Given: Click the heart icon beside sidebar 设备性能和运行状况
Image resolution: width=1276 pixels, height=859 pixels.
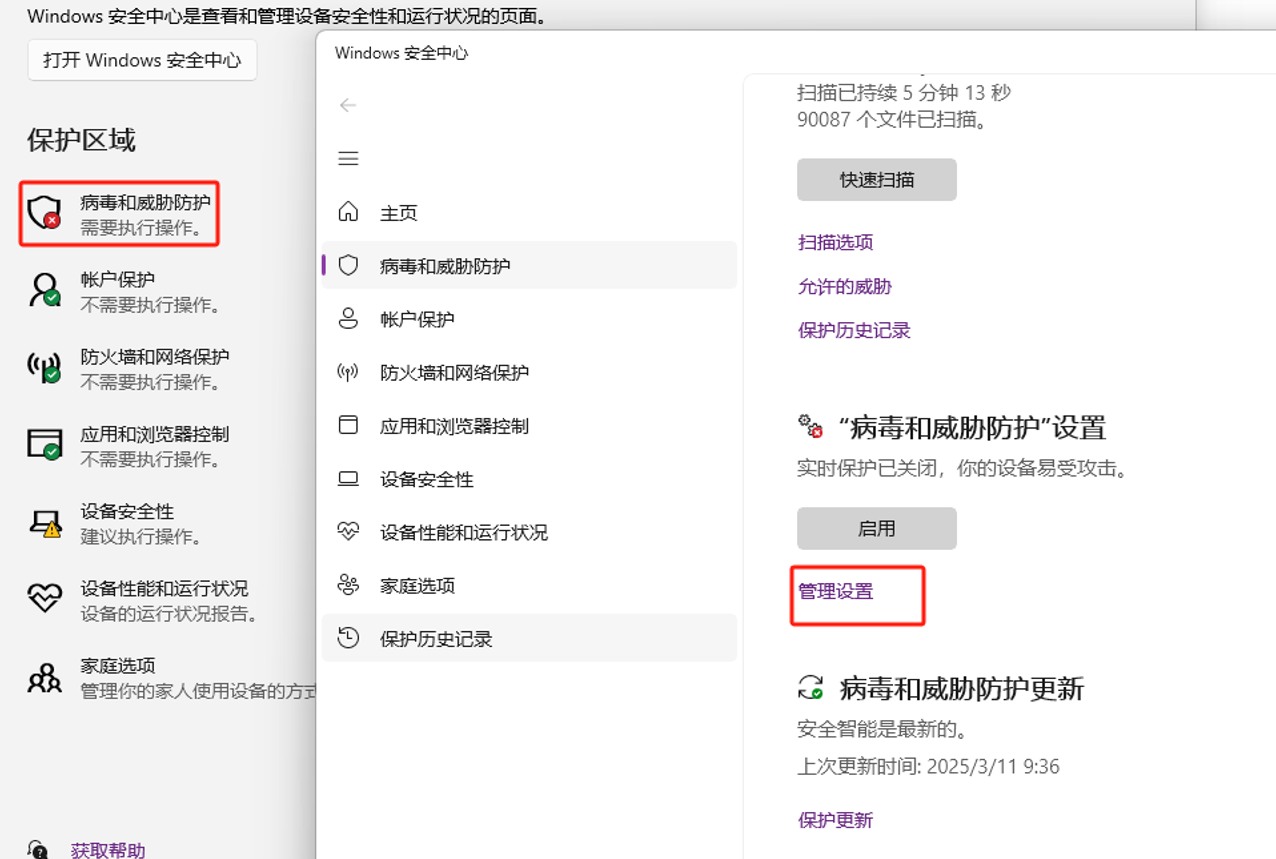Looking at the screenshot, I should coord(348,532).
